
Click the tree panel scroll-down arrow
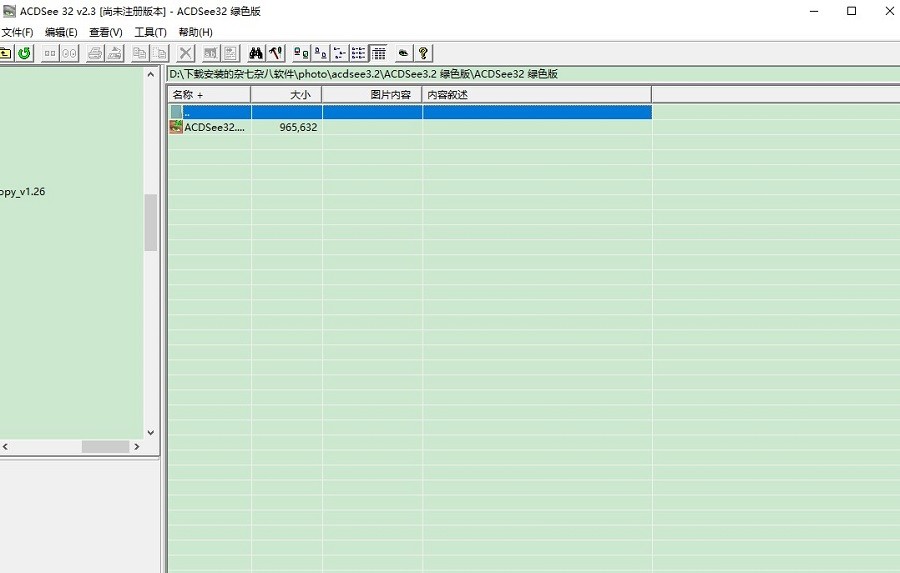pos(150,432)
